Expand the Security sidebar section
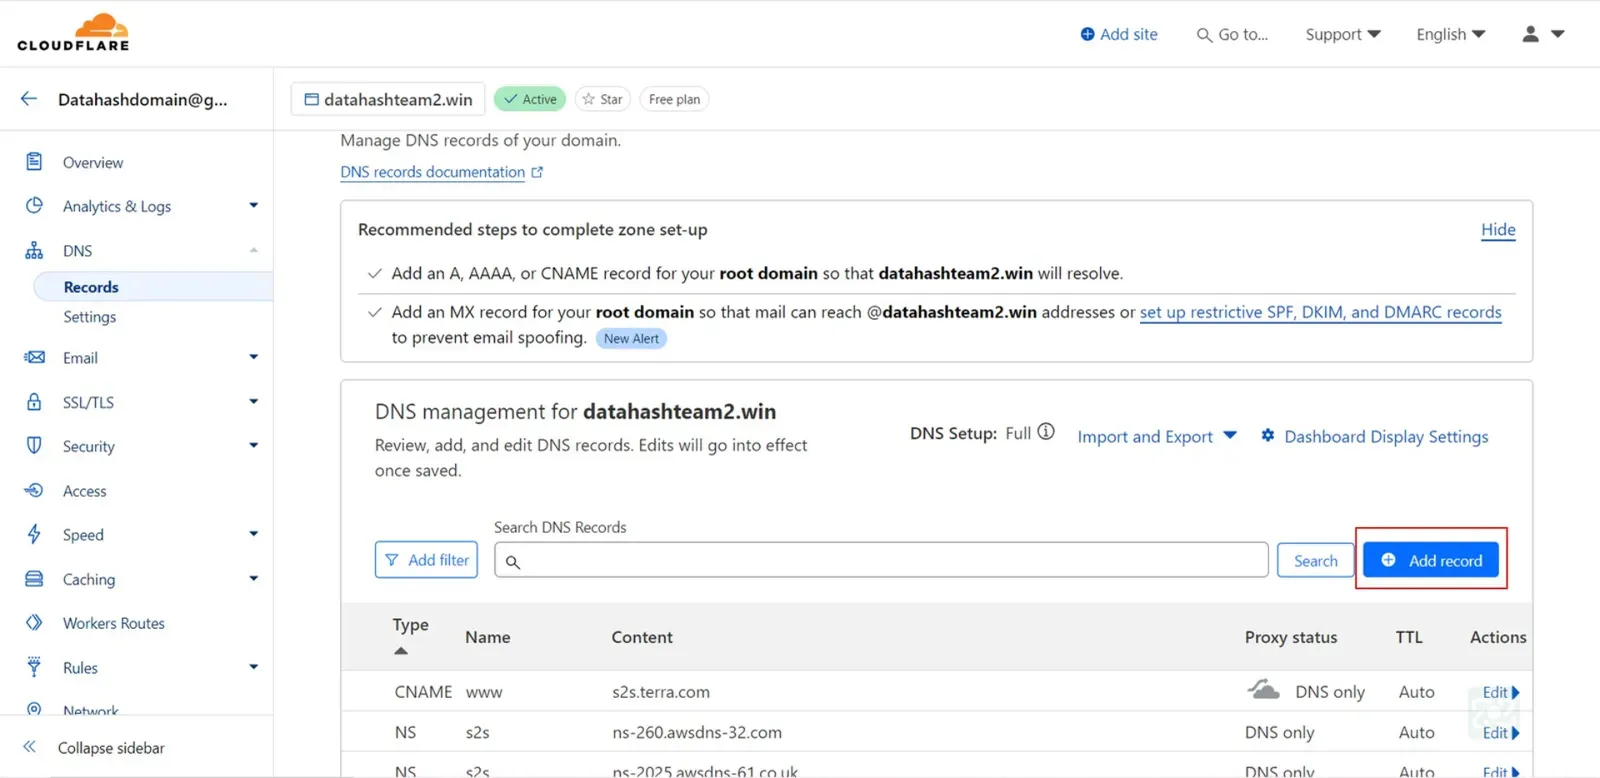1600x778 pixels. (253, 445)
